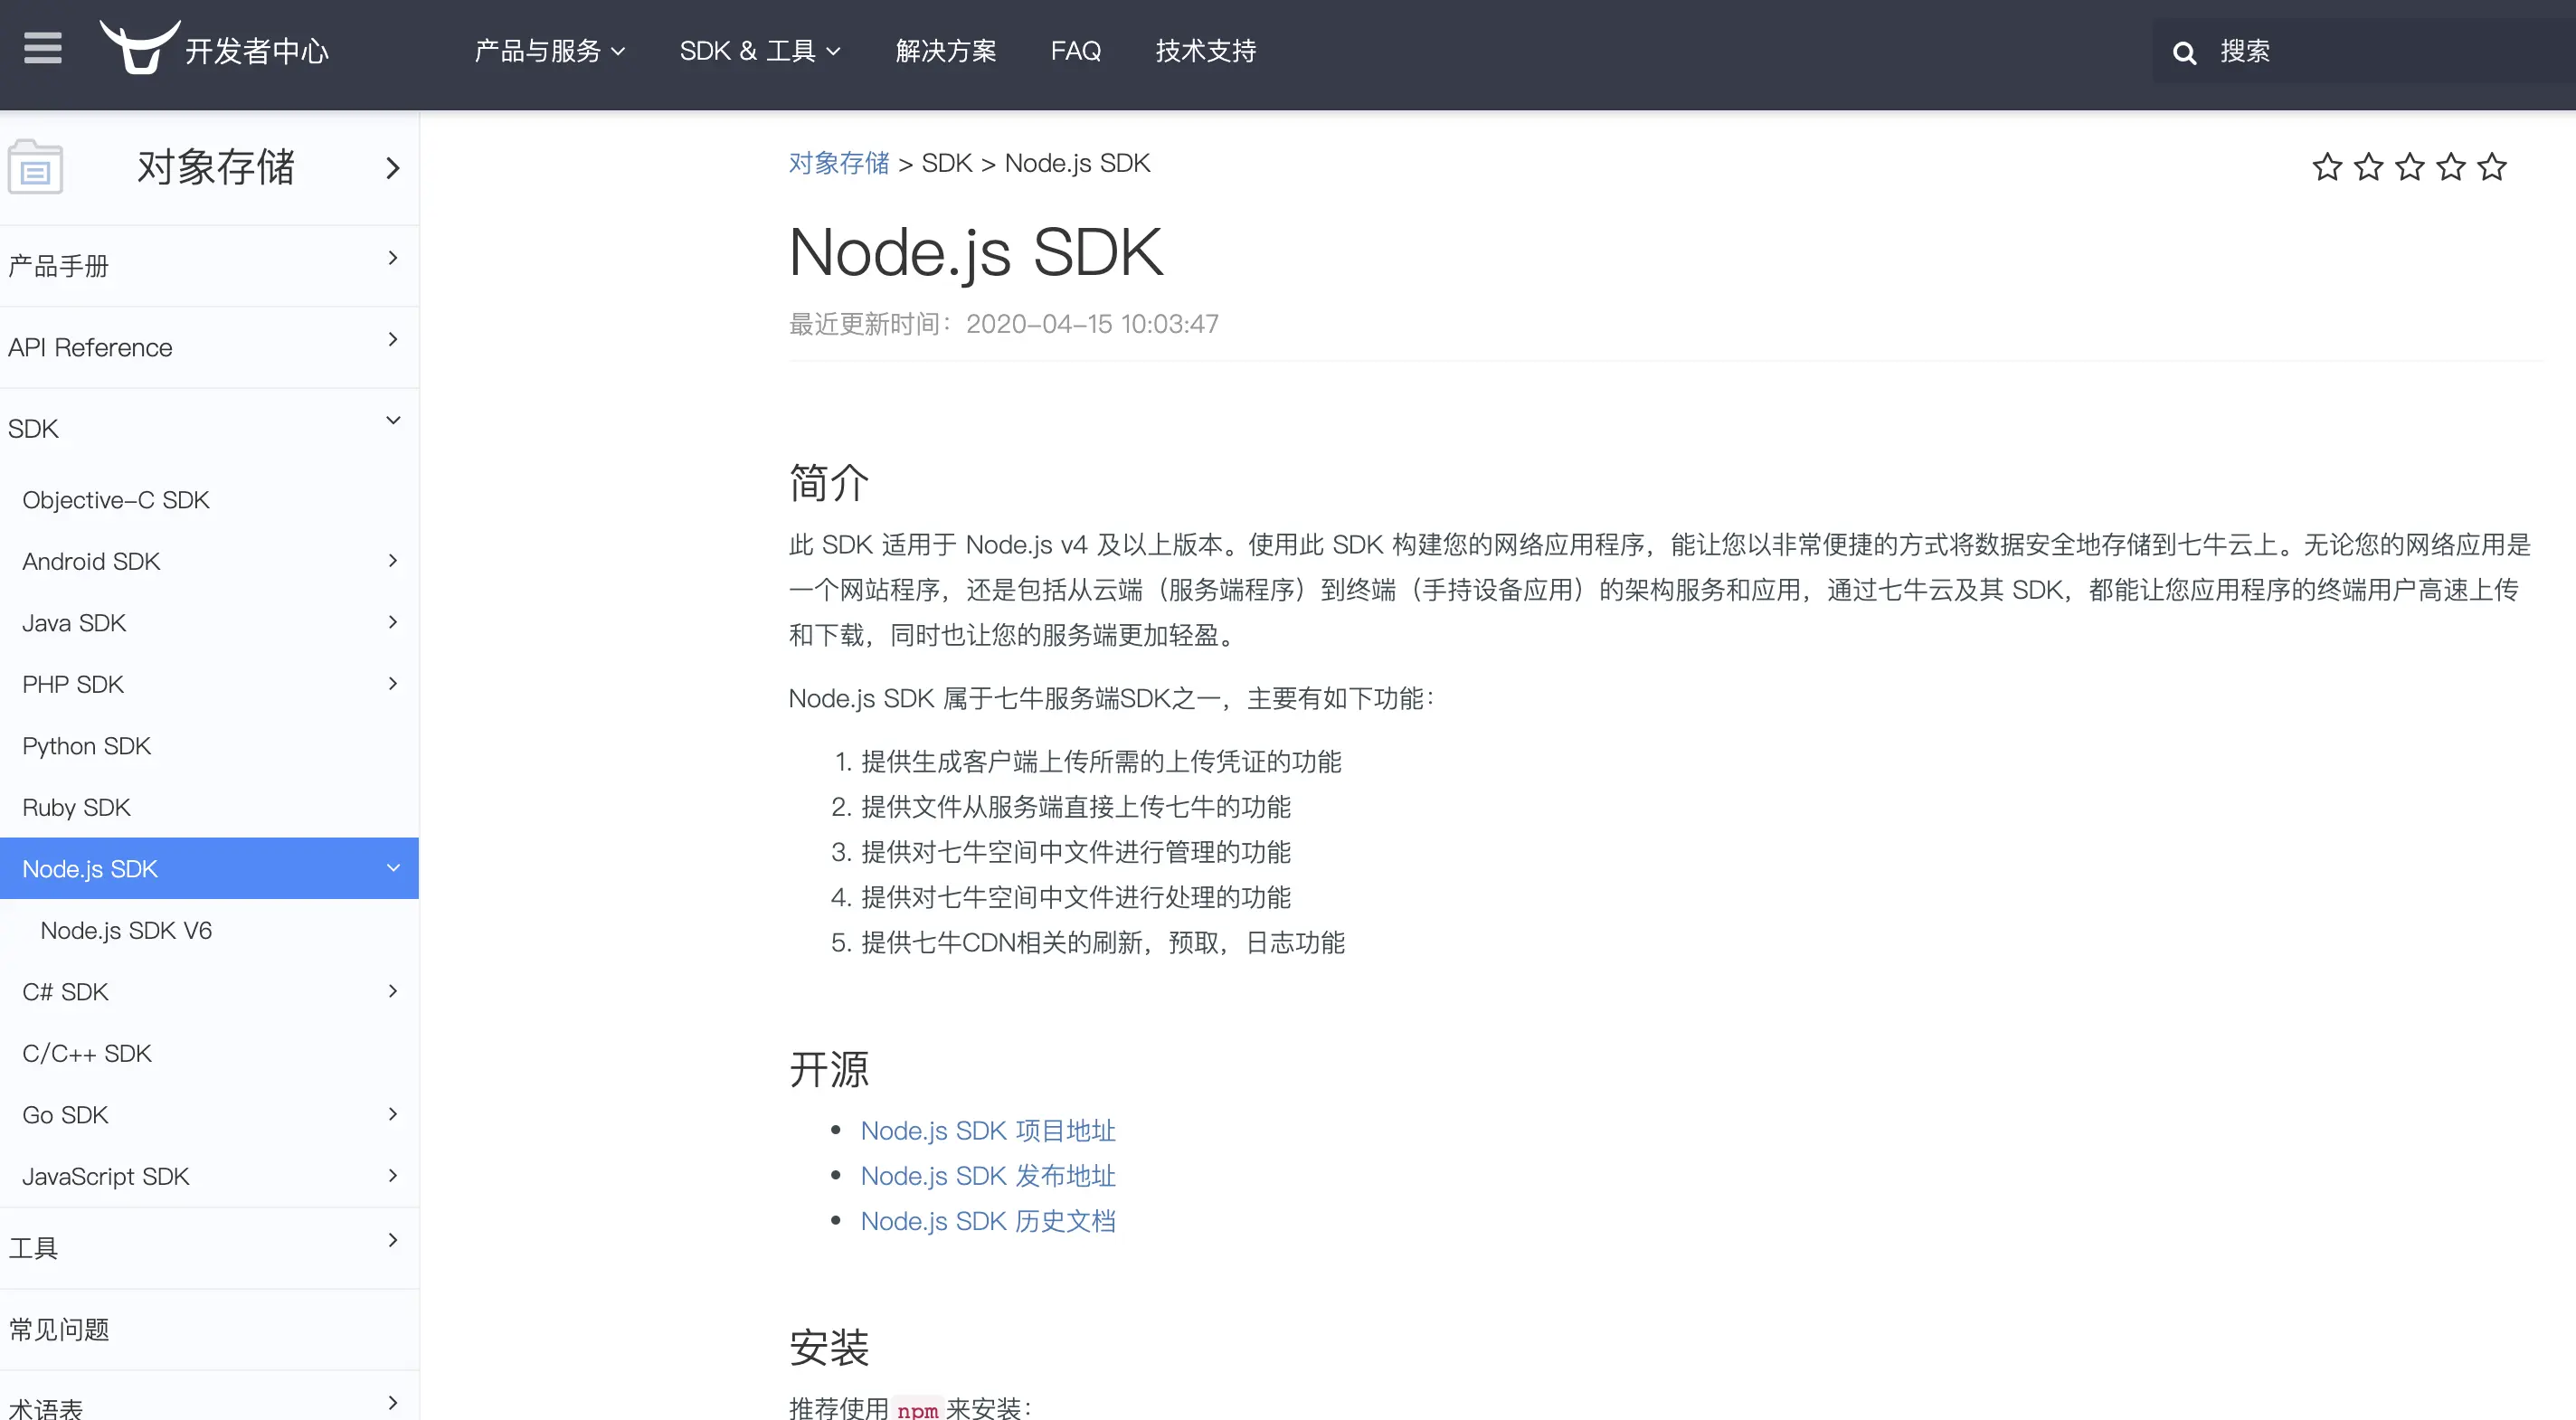The image size is (2576, 1420).
Task: Click 对象存储 breadcrumb link
Action: point(838,163)
